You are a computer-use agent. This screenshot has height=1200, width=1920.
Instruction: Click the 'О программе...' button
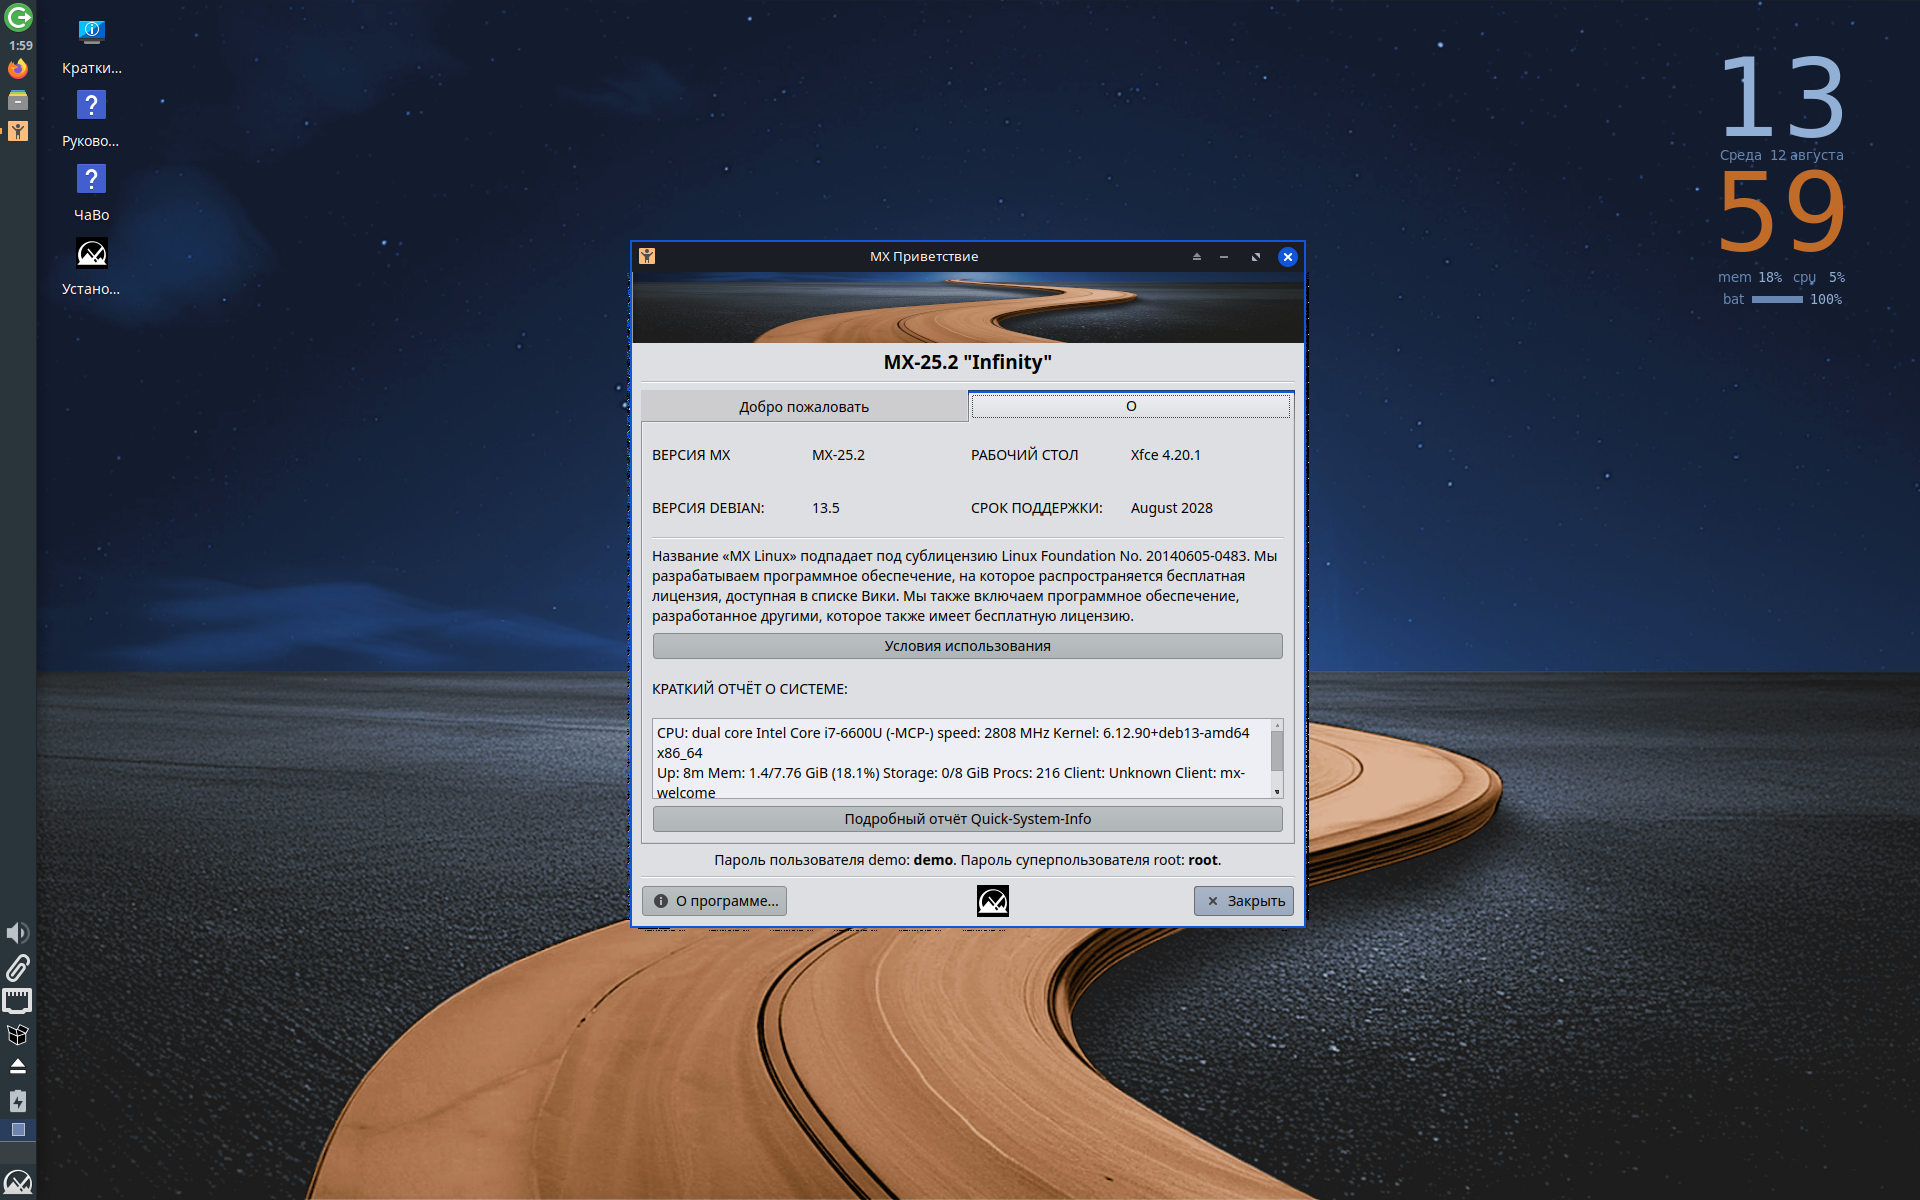[715, 901]
